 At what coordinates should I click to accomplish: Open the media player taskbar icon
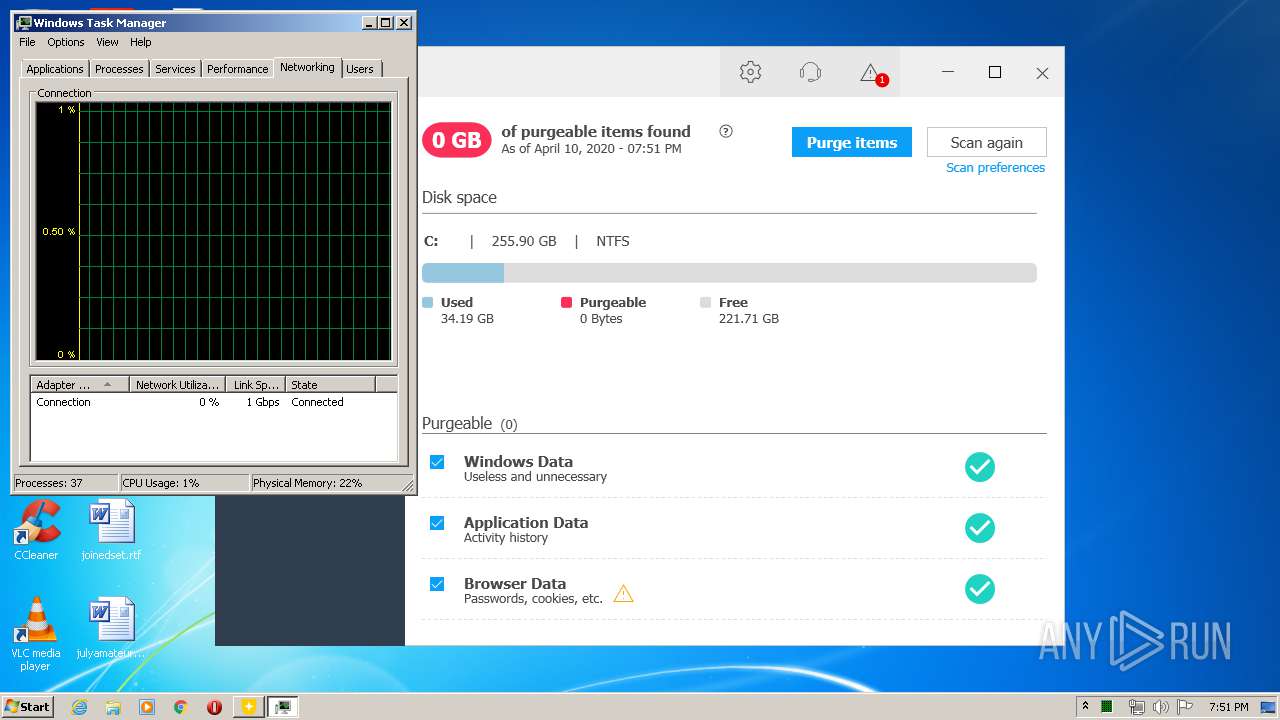[147, 707]
